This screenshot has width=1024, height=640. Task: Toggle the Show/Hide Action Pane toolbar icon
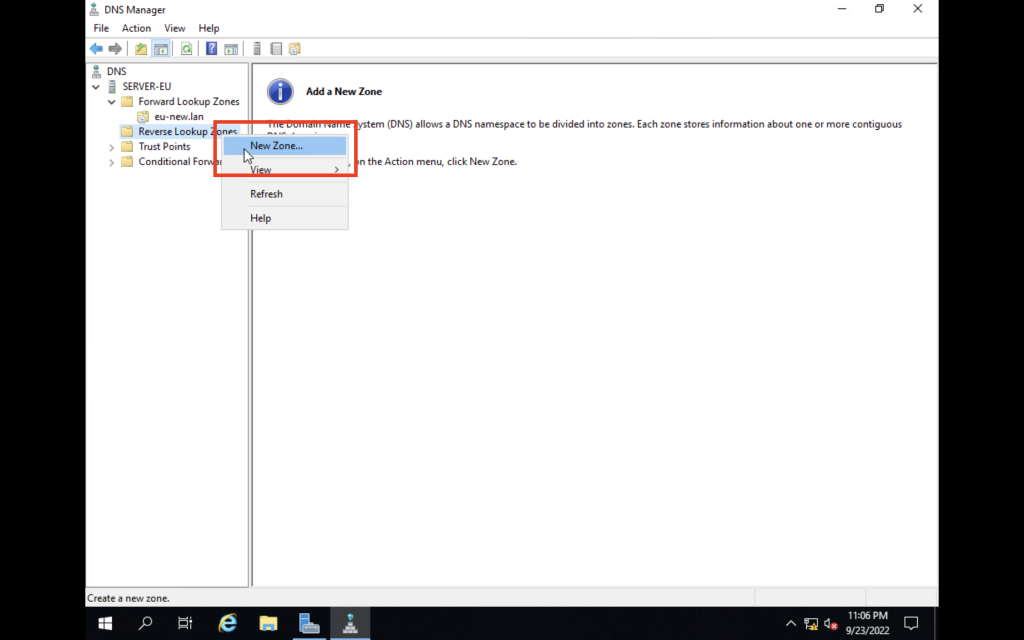(x=231, y=49)
